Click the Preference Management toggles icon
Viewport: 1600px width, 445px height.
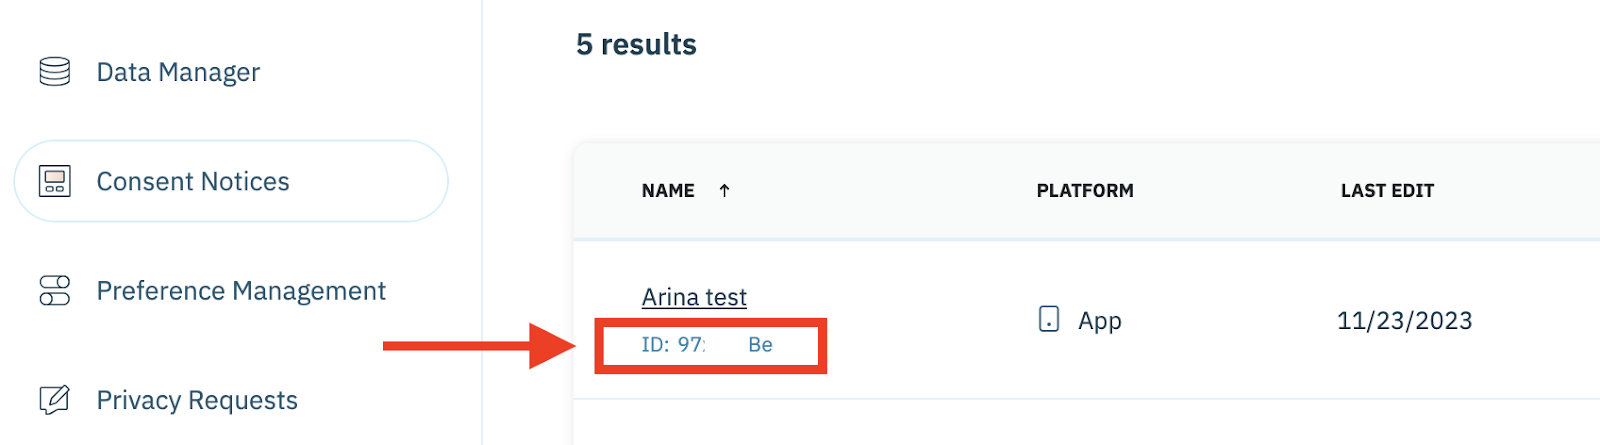click(x=54, y=290)
